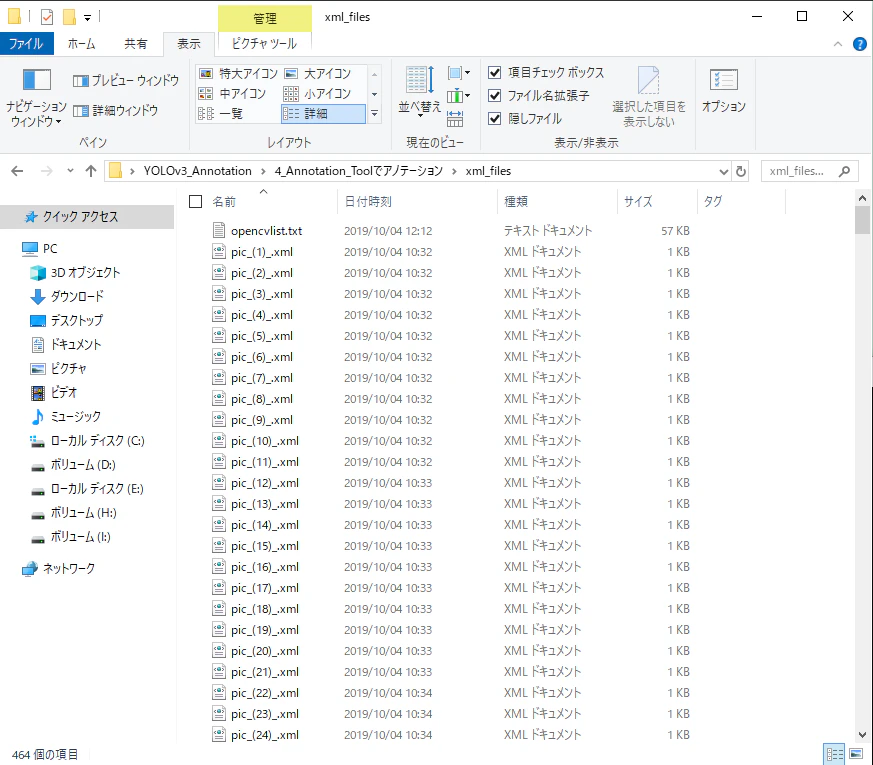Screen dimensions: 873x765
Task: Uncheck Hidden items (隠しファイル)
Action: [x=494, y=119]
